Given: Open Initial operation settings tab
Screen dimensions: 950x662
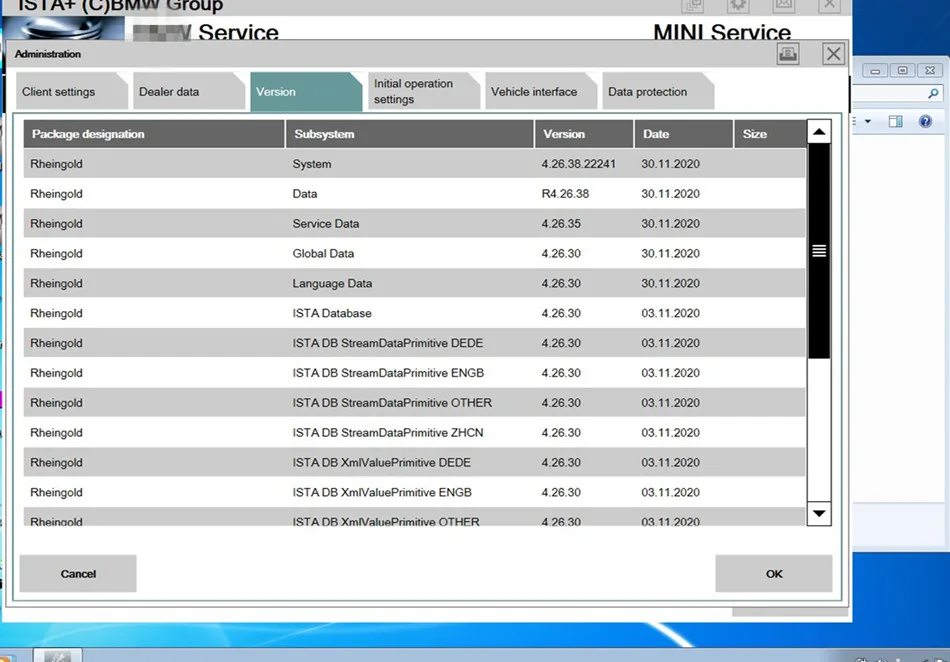Looking at the screenshot, I should tap(423, 91).
